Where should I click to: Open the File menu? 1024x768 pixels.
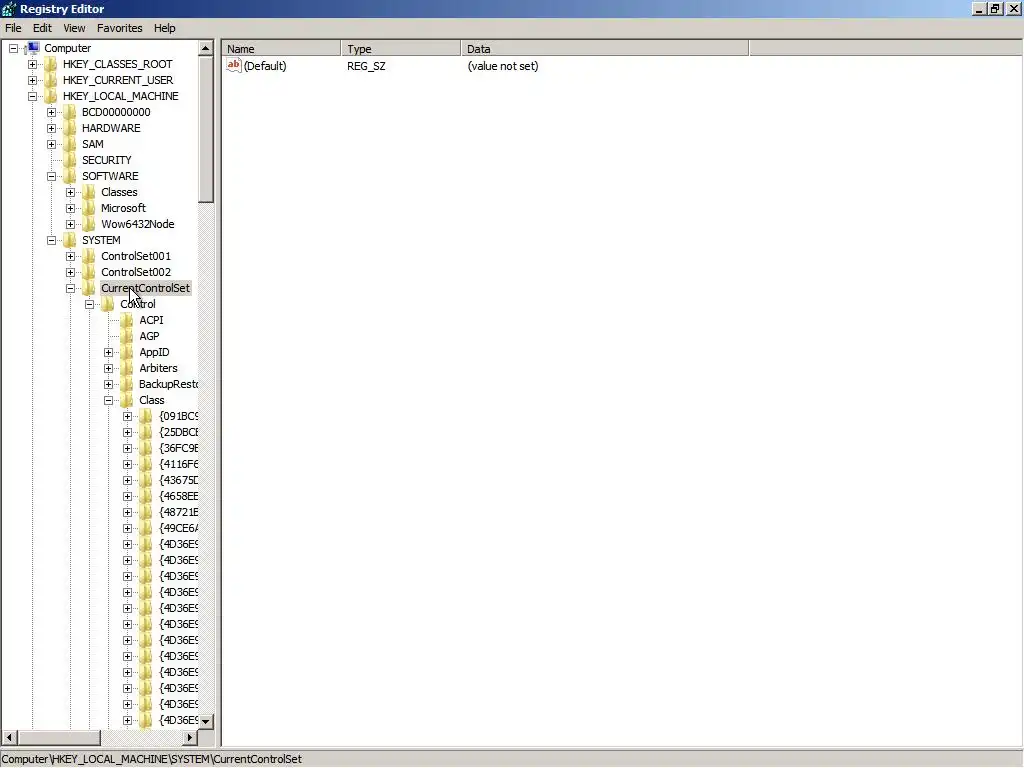tap(13, 28)
